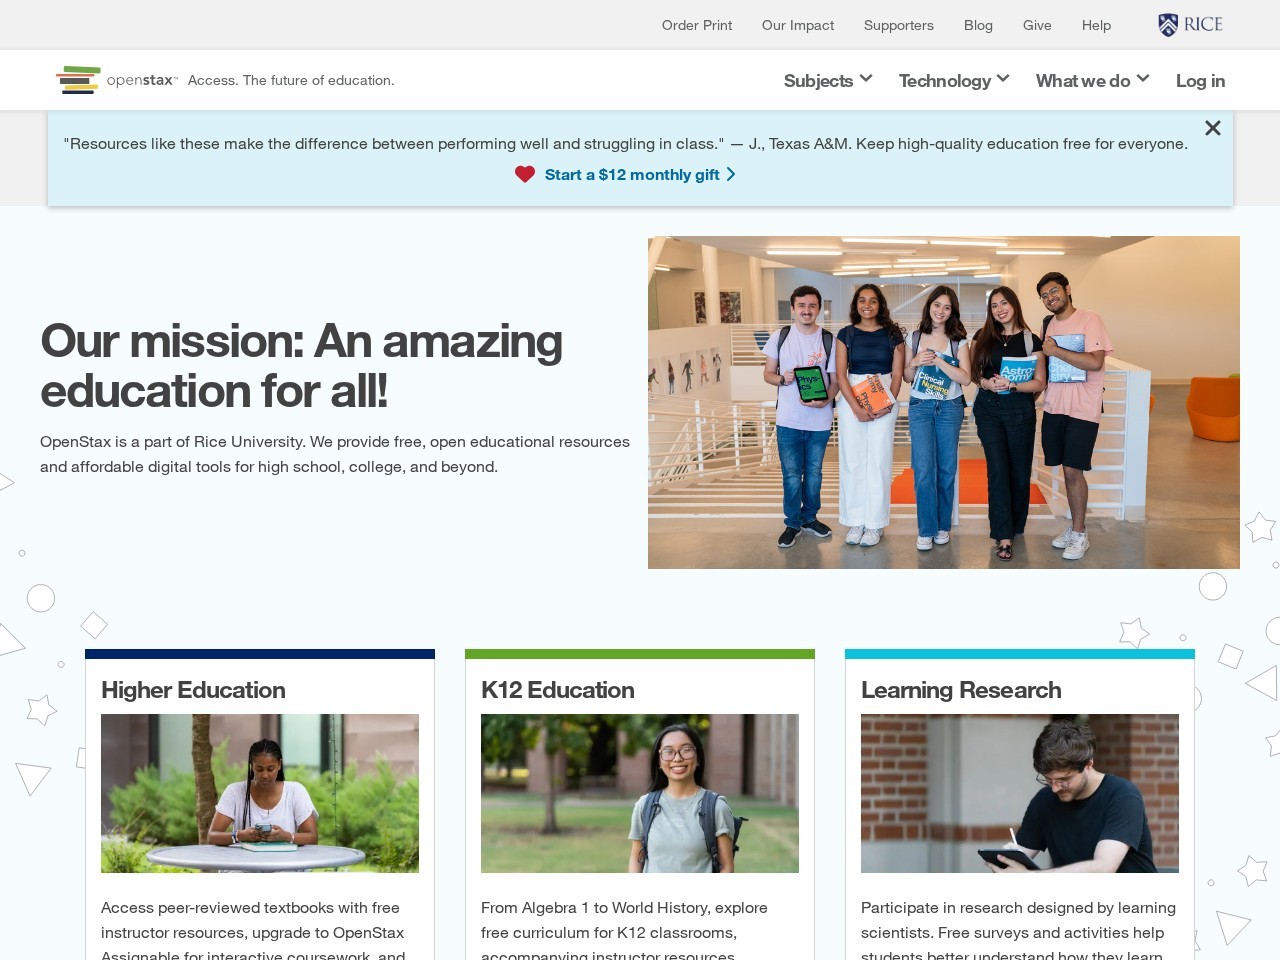Click the Log in link
The height and width of the screenshot is (960, 1280).
click(1199, 81)
